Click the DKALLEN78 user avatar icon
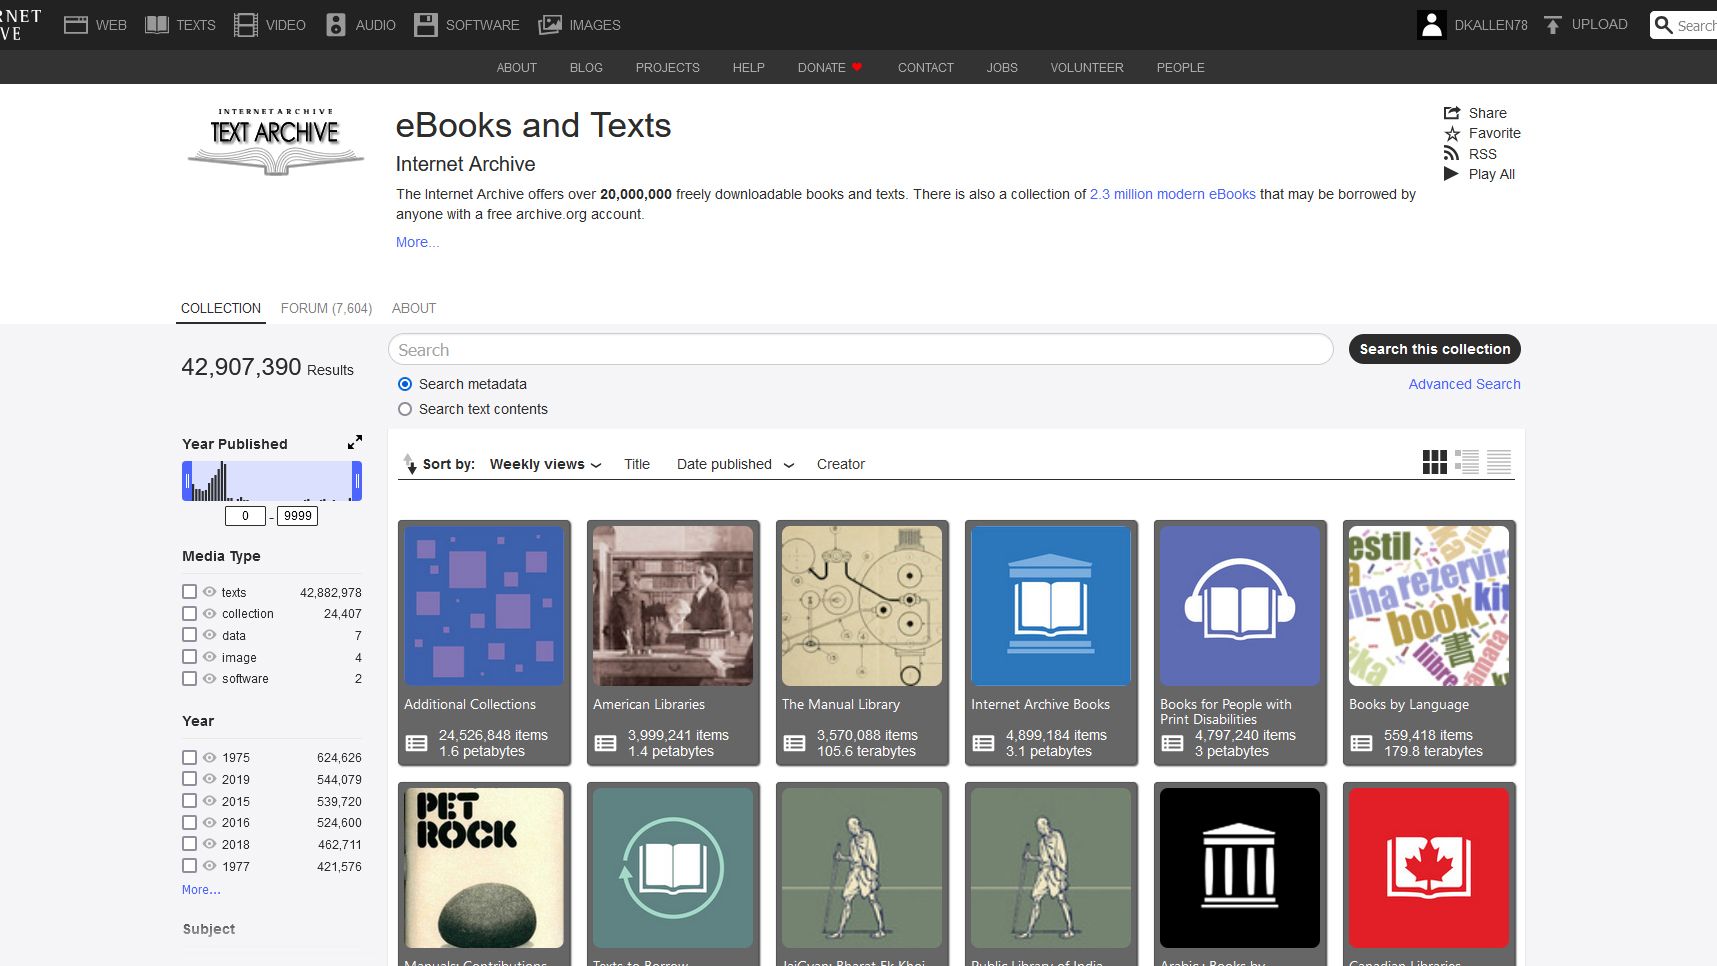The width and height of the screenshot is (1717, 966). (1432, 25)
